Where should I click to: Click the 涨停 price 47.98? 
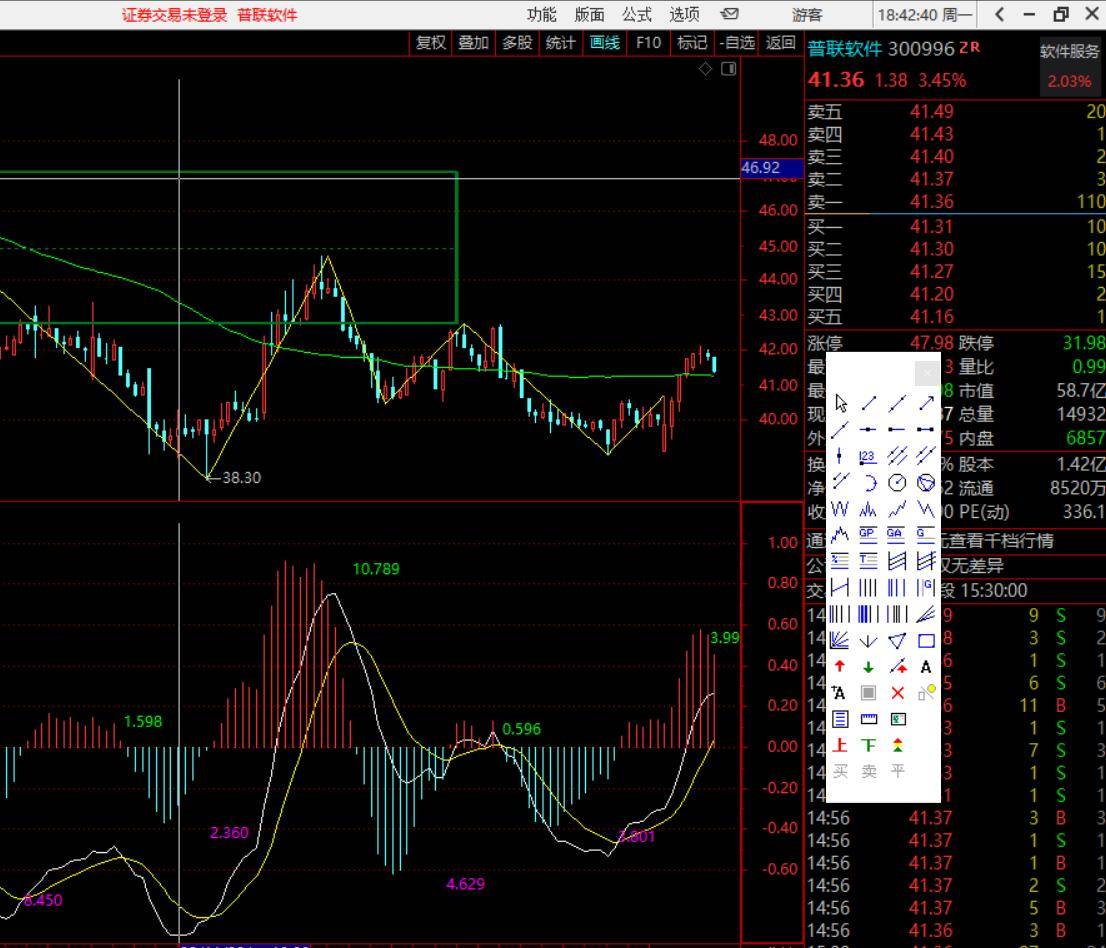pyautogui.click(x=931, y=343)
